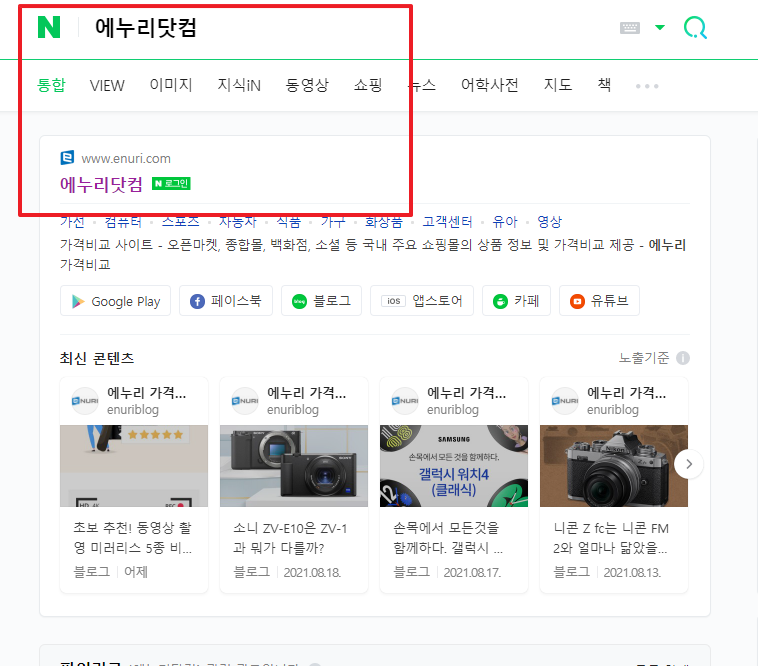This screenshot has height=666, width=758.
Task: Click the green cafe cup icon
Action: tap(500, 302)
